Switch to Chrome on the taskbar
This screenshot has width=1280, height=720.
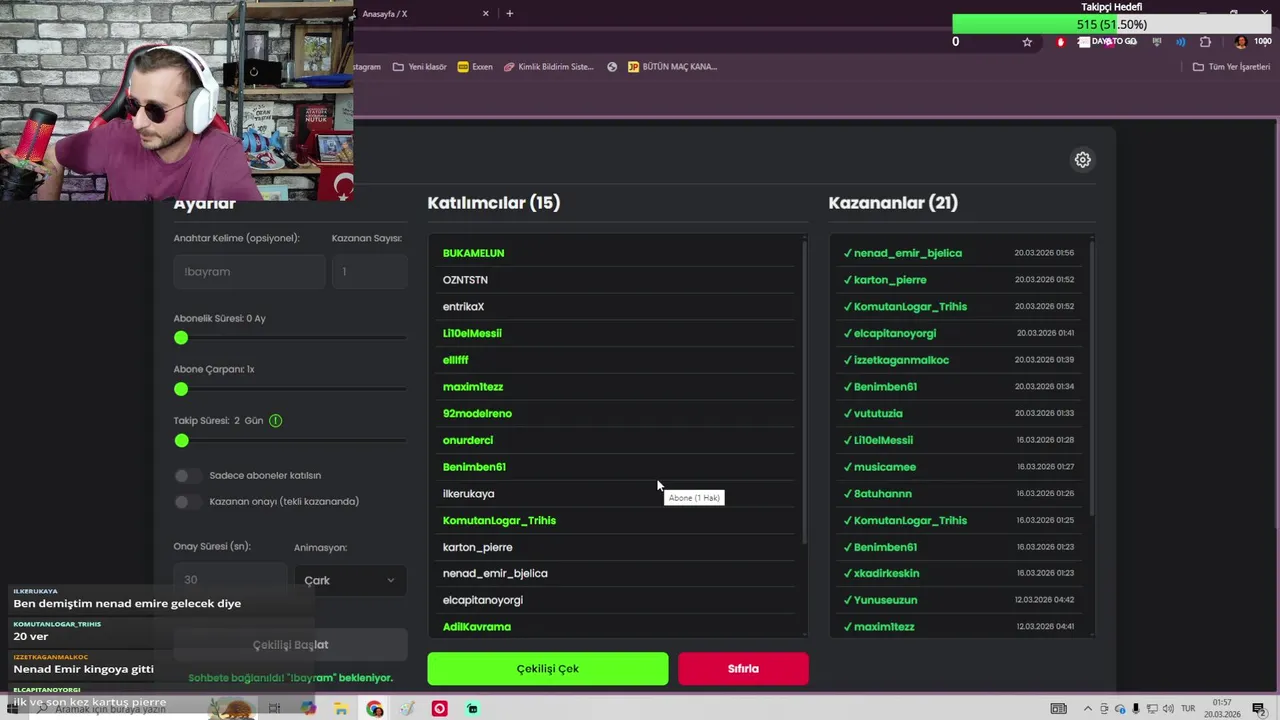[x=374, y=709]
